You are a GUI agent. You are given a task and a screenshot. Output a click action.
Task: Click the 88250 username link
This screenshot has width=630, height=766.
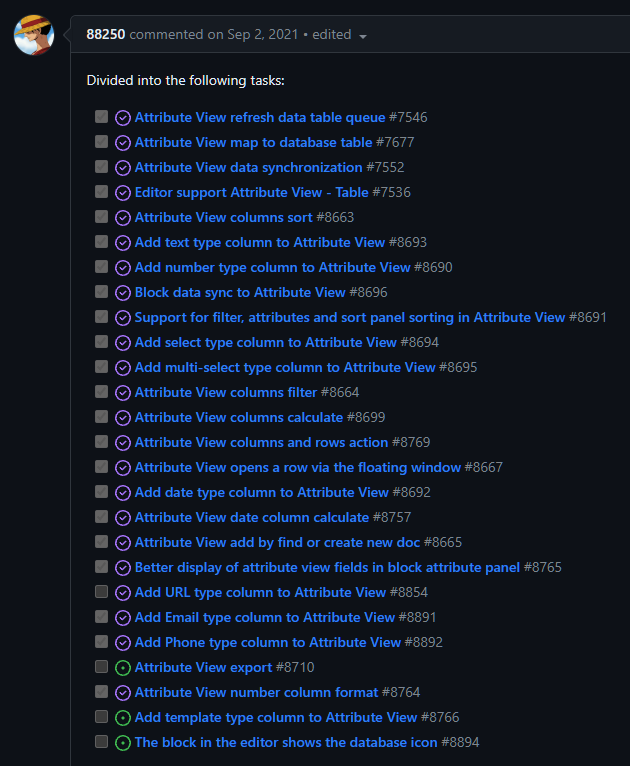pos(106,34)
